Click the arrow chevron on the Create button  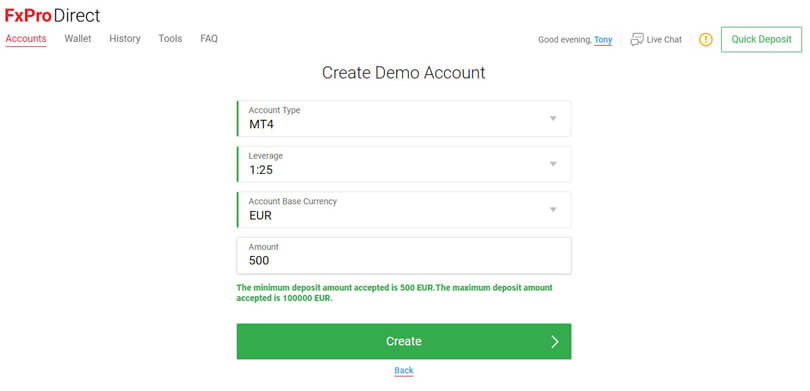555,341
